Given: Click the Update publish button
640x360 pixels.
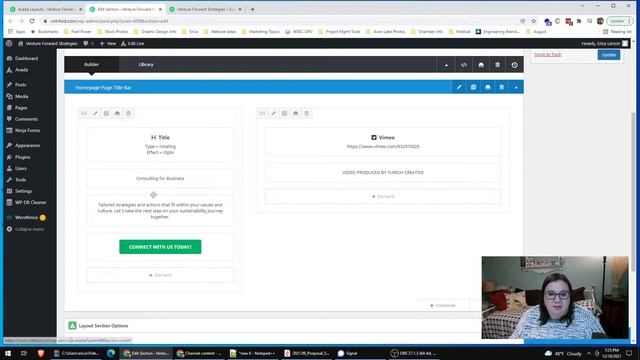Looking at the screenshot, I should [609, 55].
